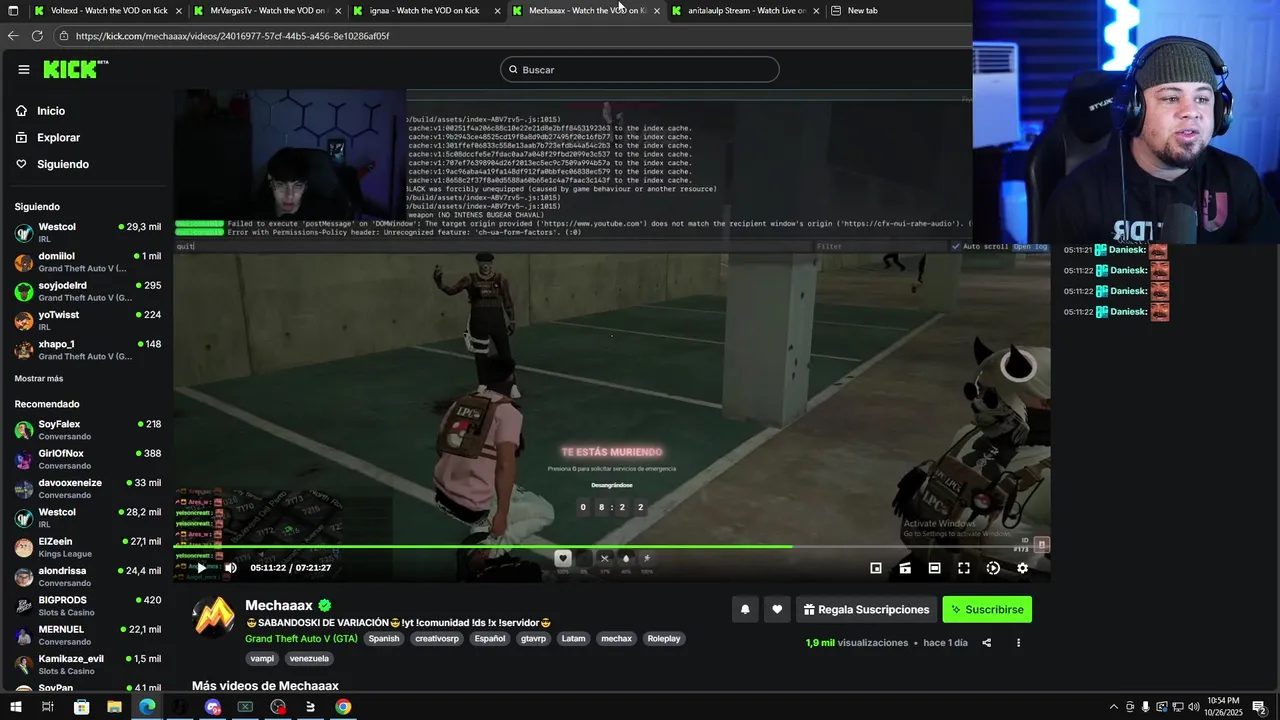
Task: Follow Mechaaax with the heart button
Action: click(777, 609)
